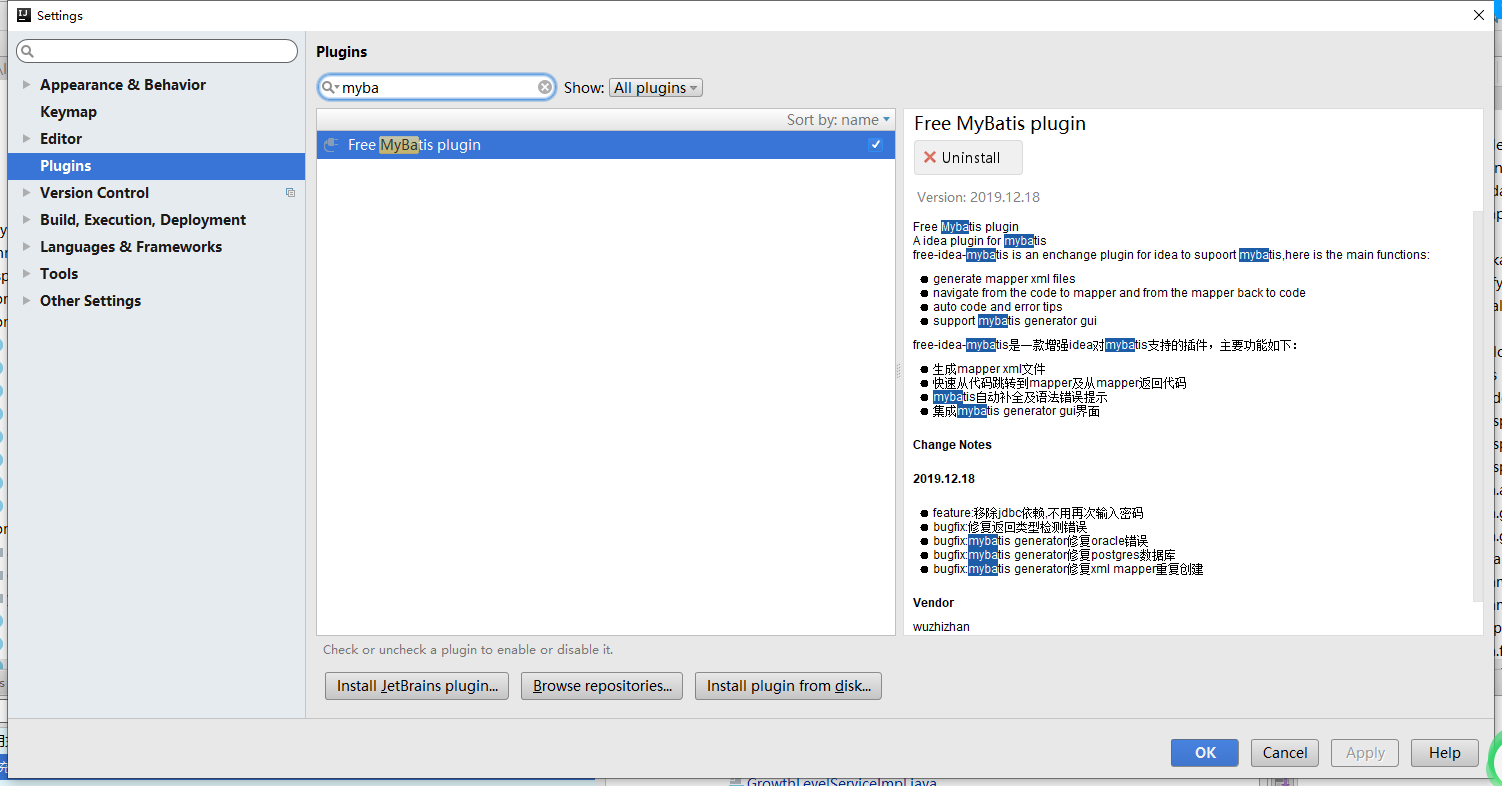Image resolution: width=1502 pixels, height=786 pixels.
Task: Open search history via magnifier icon
Action: pos(330,87)
